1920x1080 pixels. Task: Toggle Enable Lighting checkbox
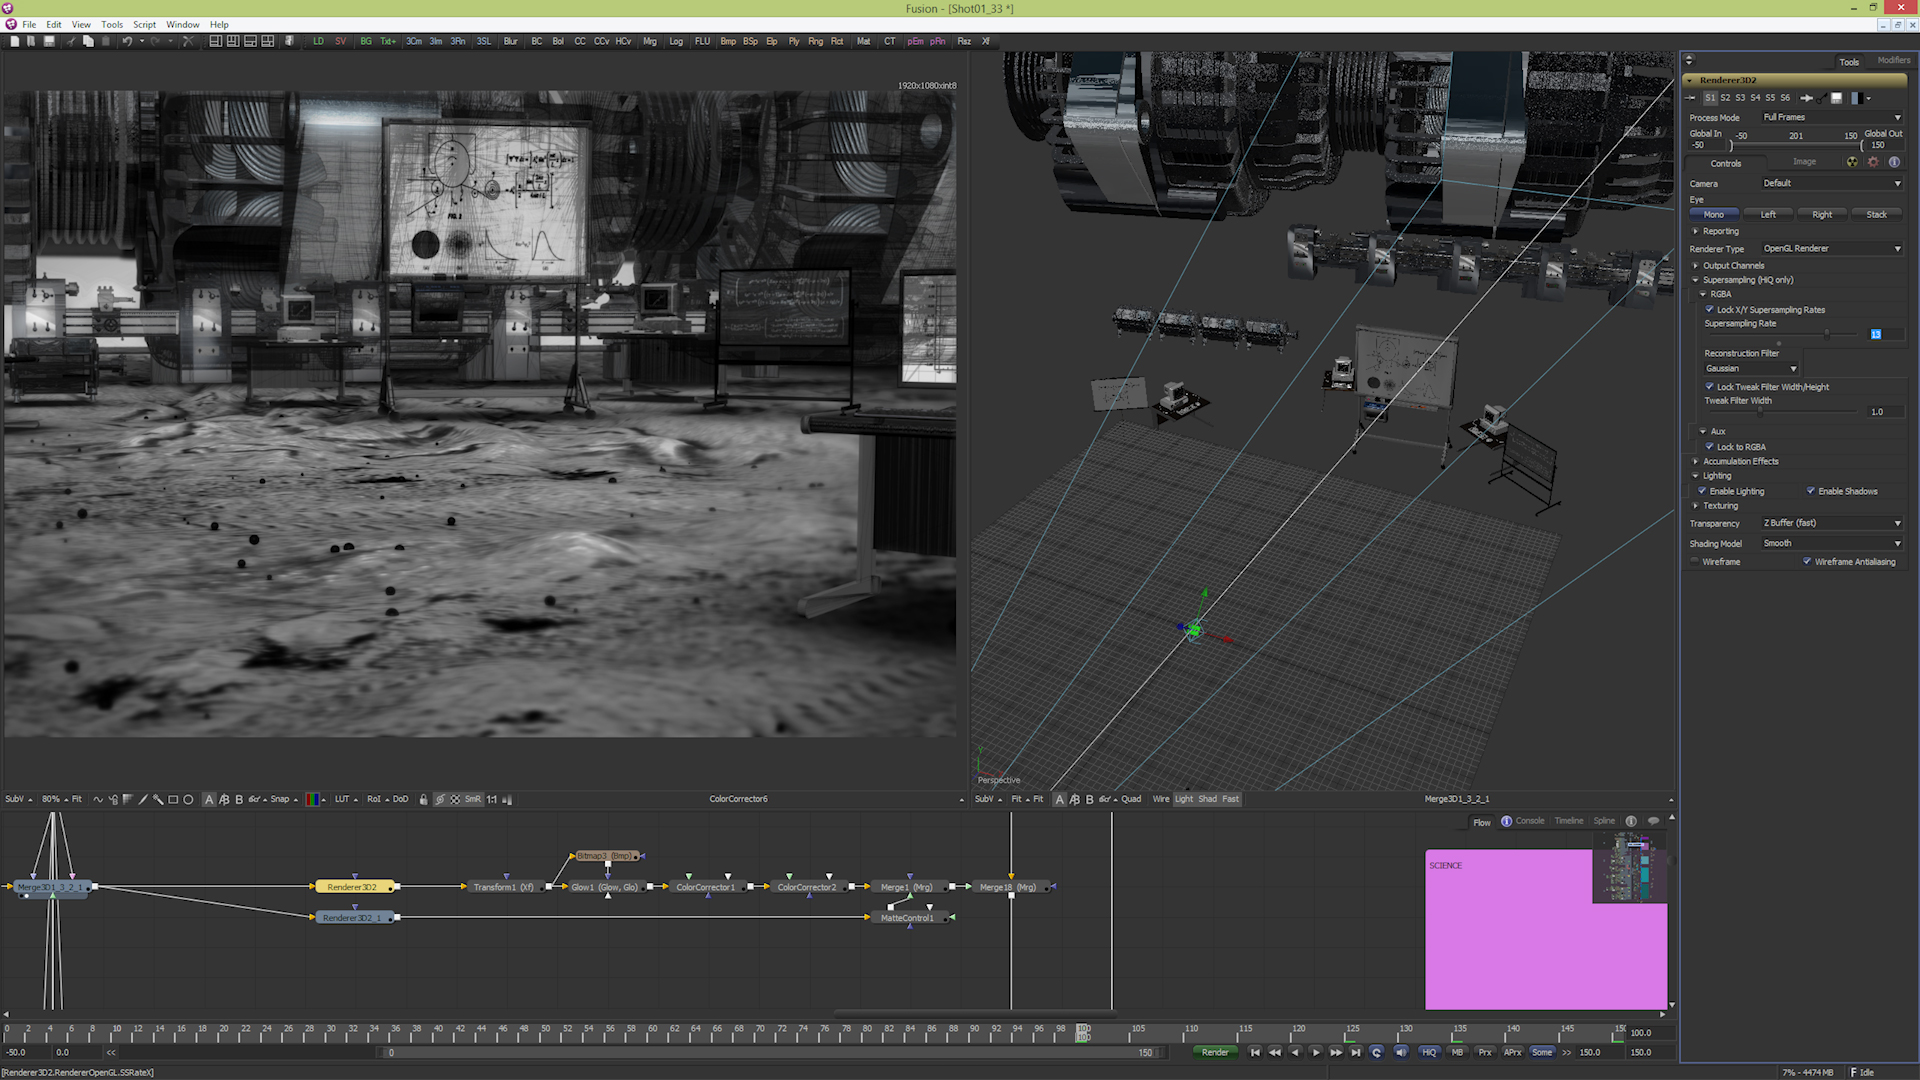(x=1702, y=491)
